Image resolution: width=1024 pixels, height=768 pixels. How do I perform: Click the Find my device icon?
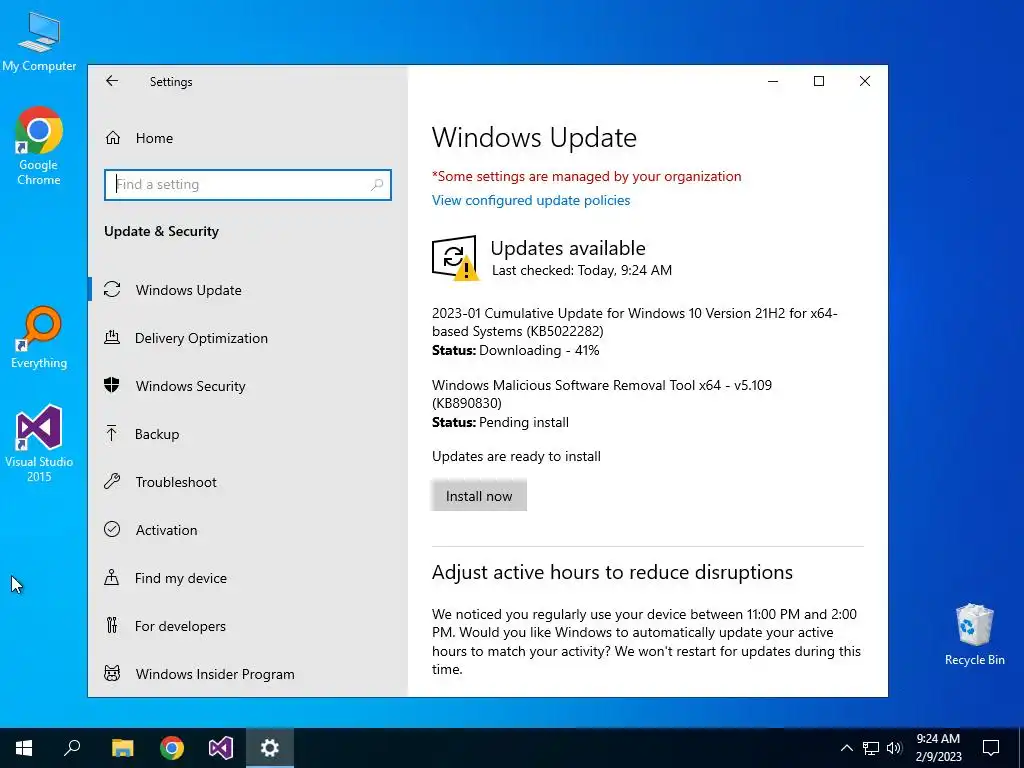pos(112,577)
